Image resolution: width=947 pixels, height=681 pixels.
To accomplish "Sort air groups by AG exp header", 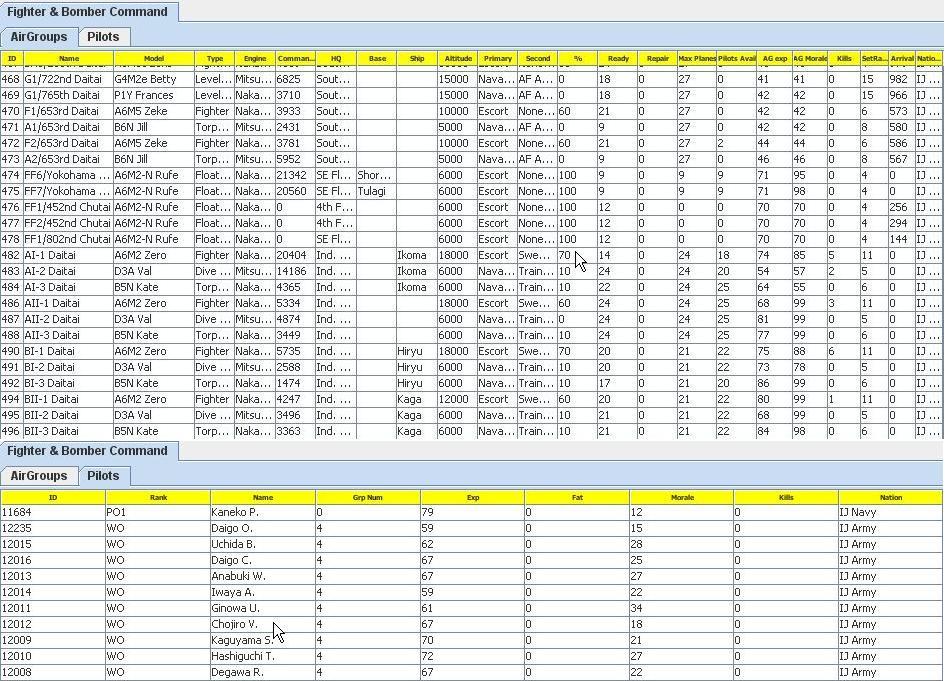I will click(775, 59).
